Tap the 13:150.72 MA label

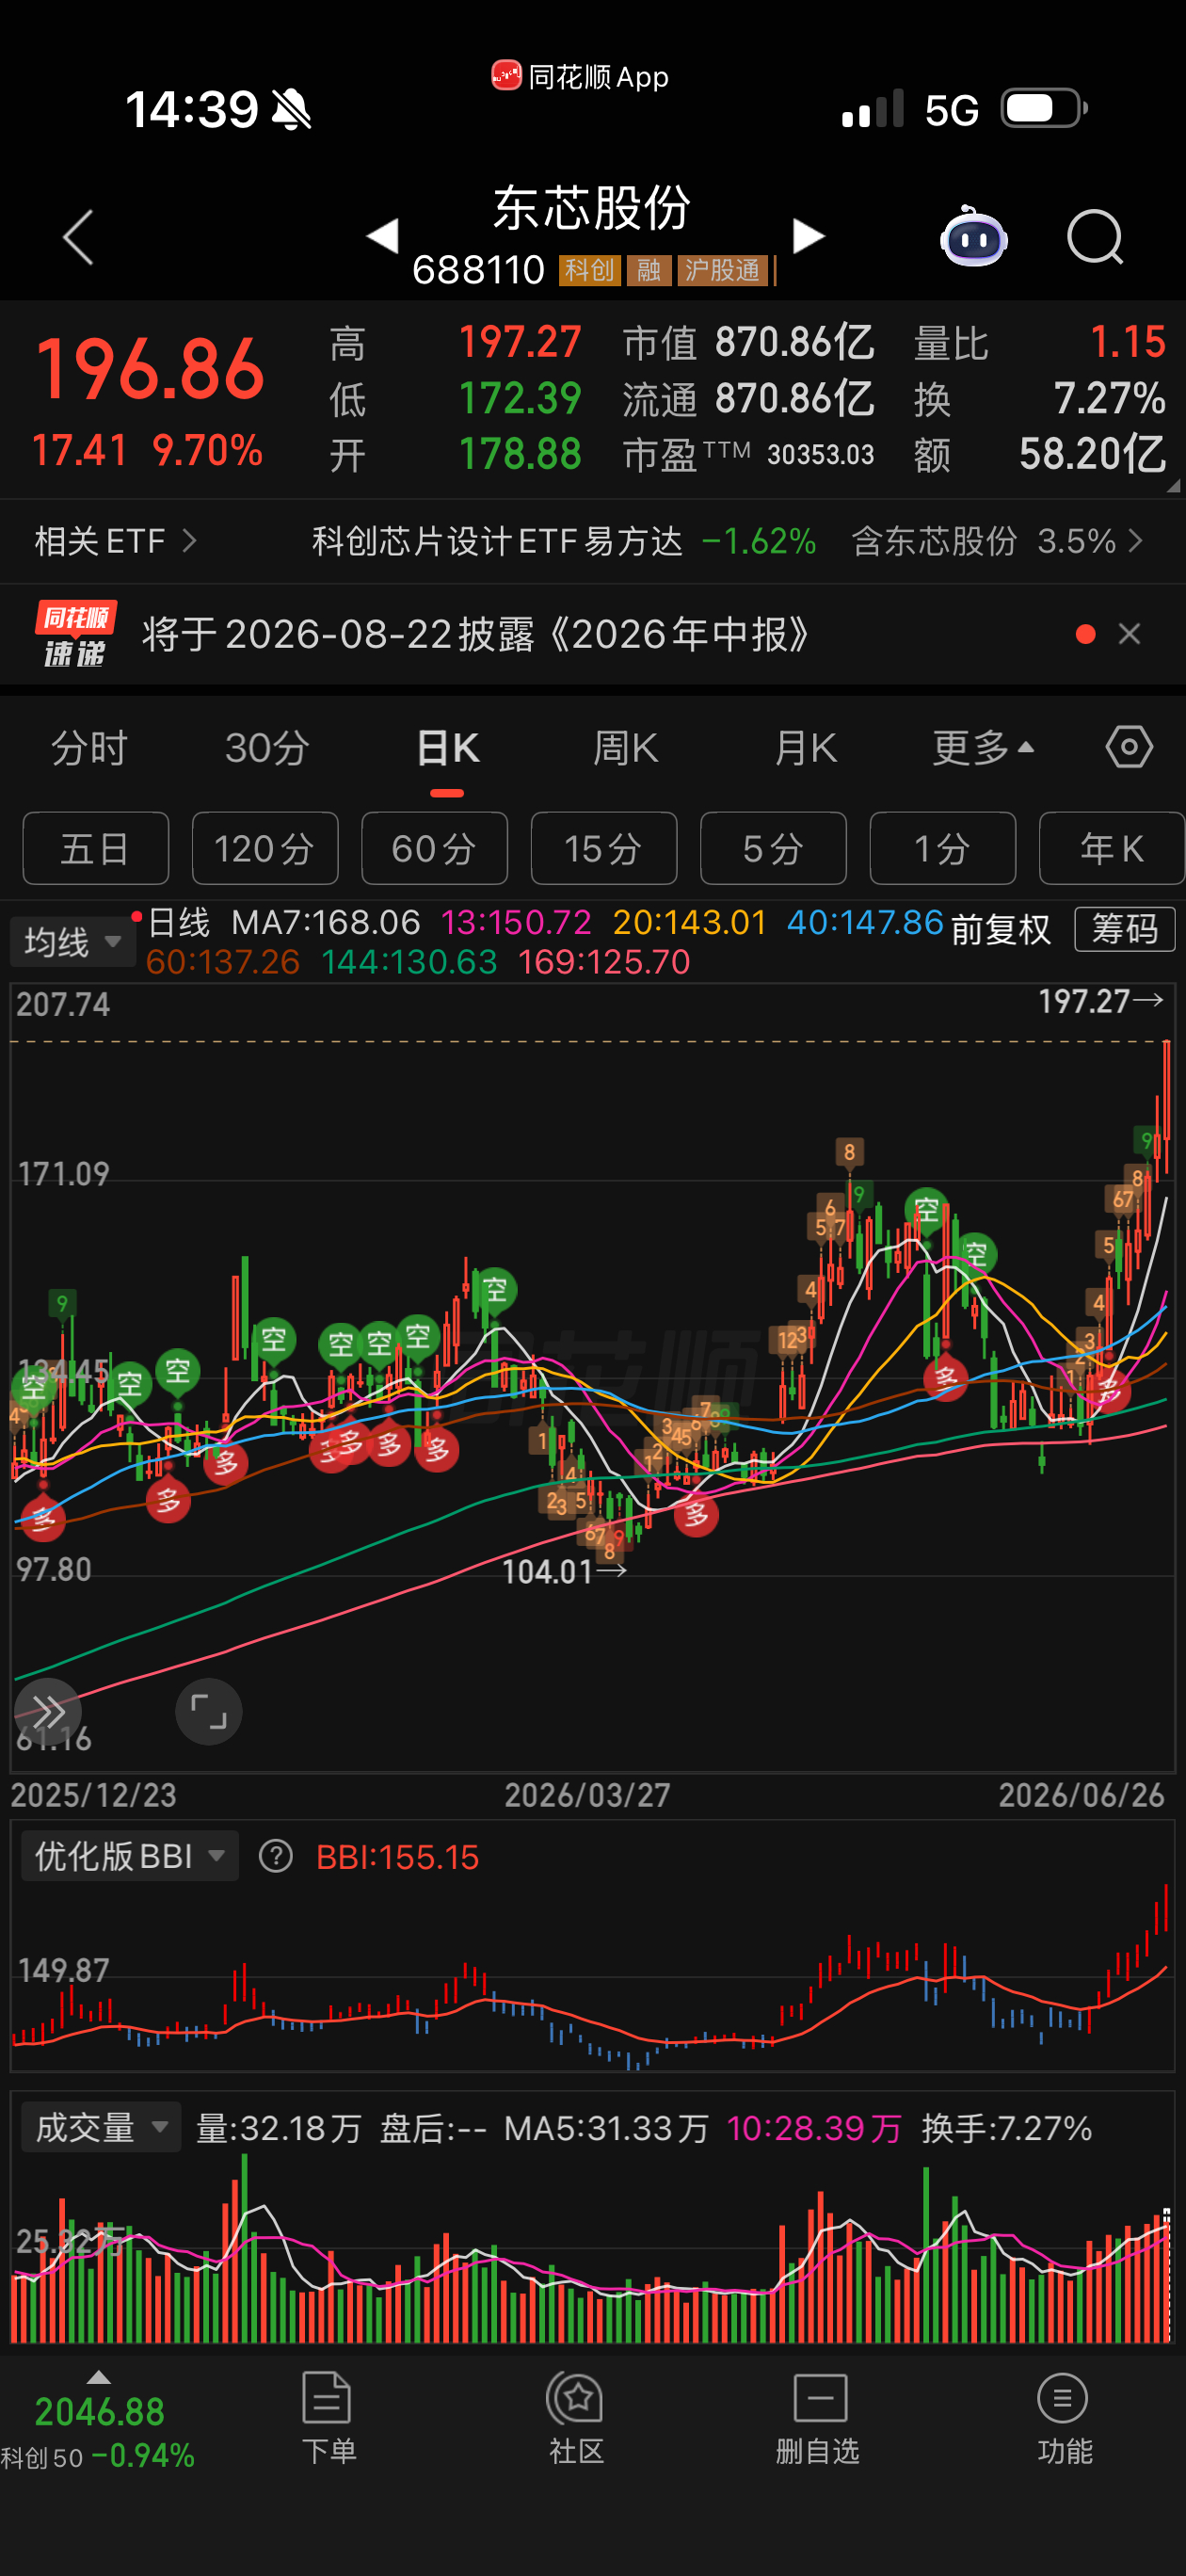point(516,922)
